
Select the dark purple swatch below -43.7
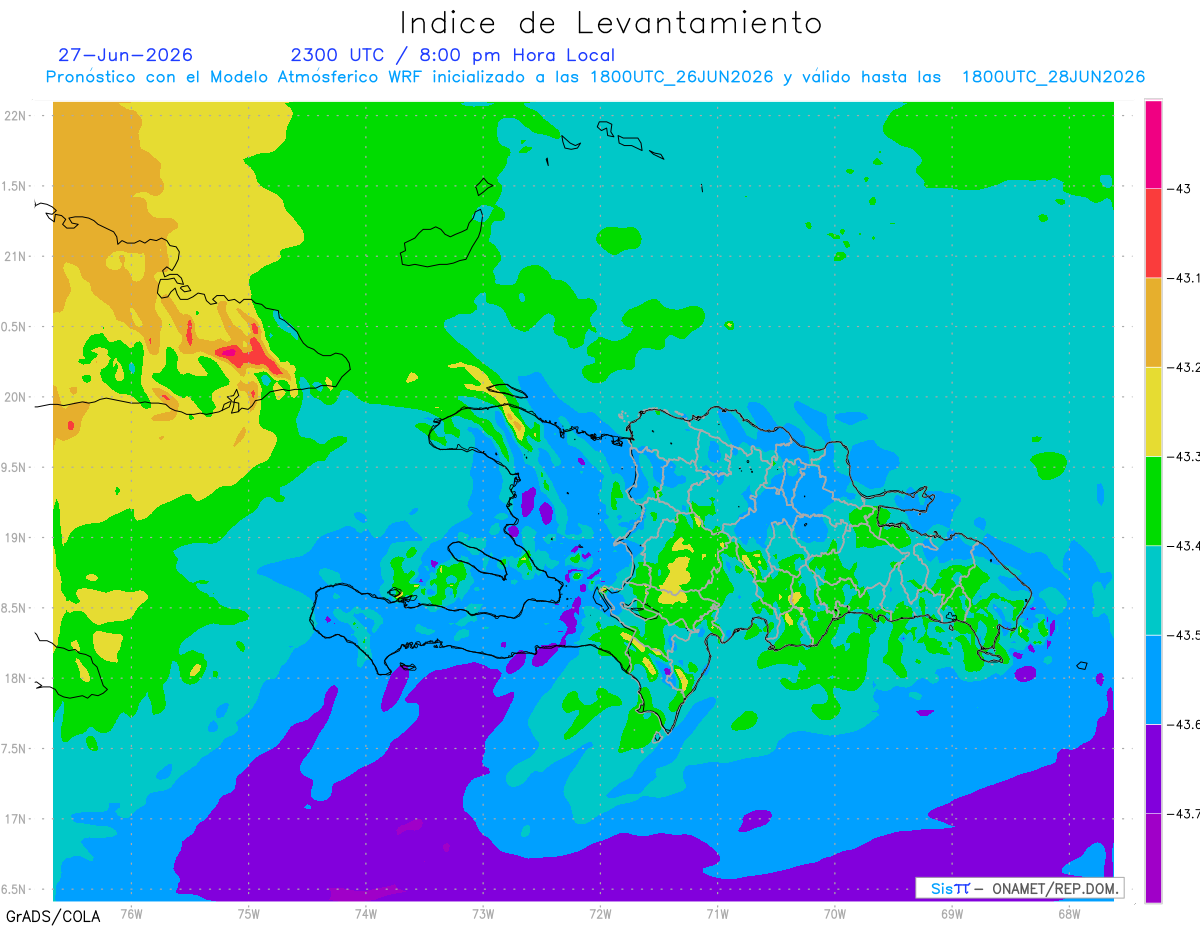coord(1153,857)
